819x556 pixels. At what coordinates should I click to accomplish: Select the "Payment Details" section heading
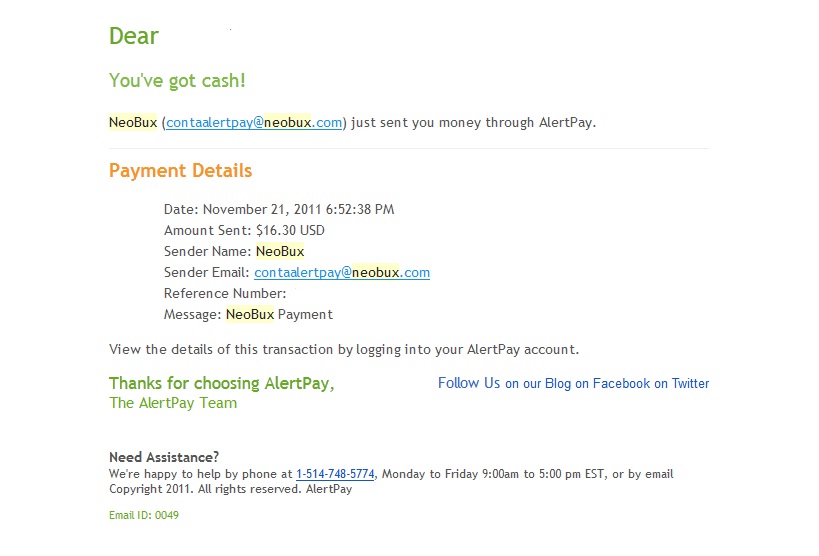(180, 170)
